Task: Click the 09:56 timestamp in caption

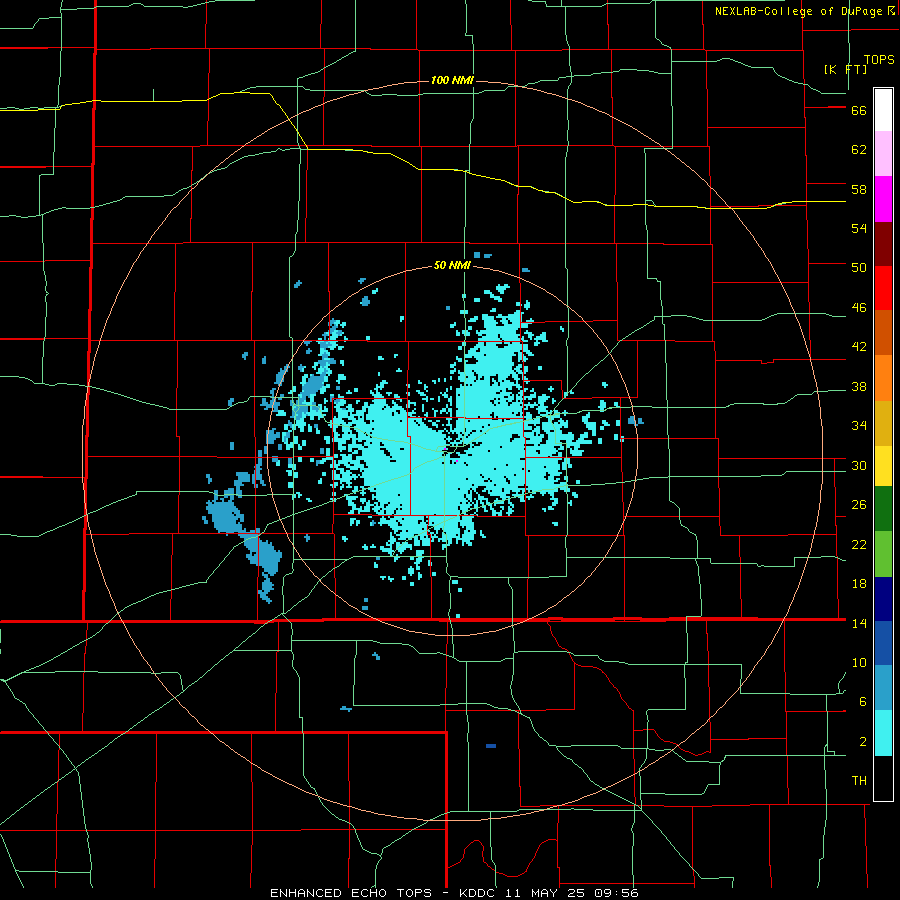Action: 619,893
